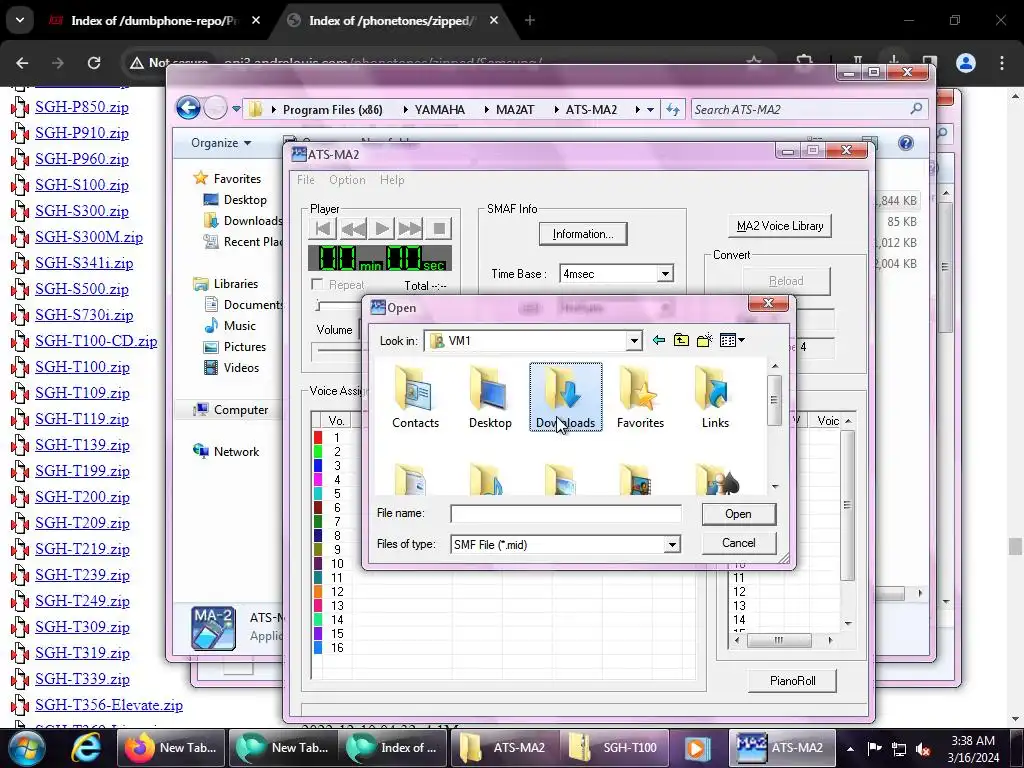Click the MA2 Voice Library button
The image size is (1024, 768).
pos(780,226)
